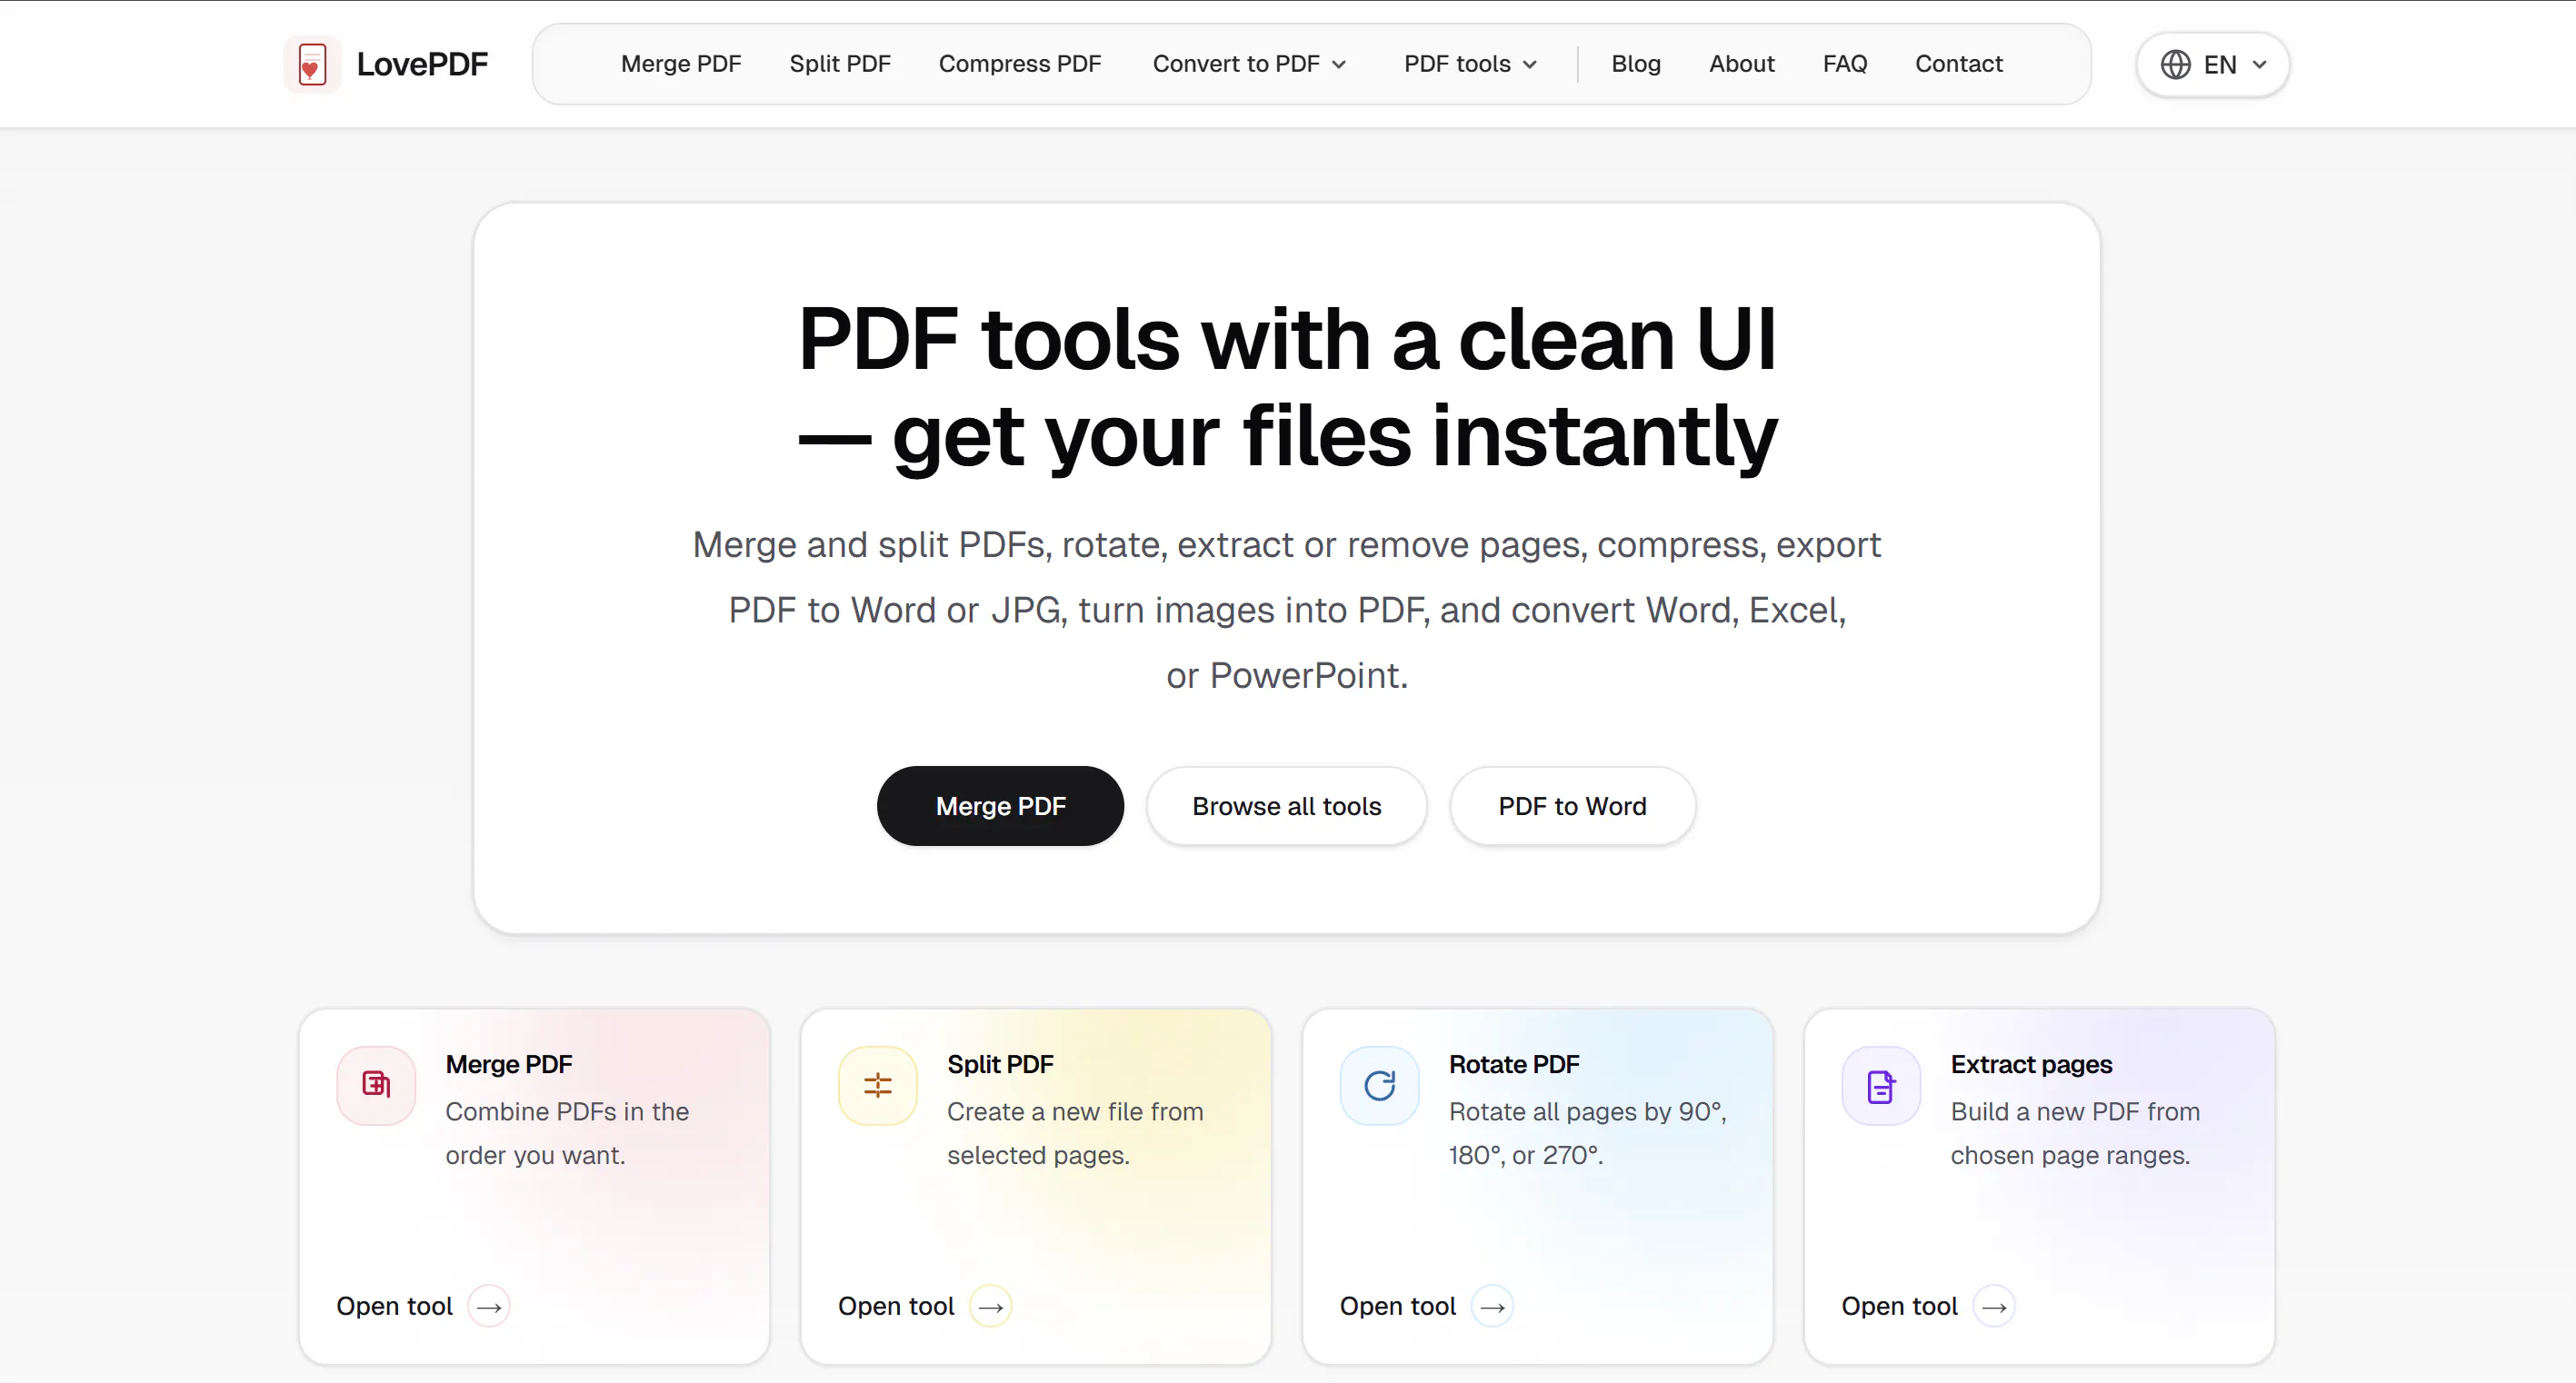
Task: Open Compress PDF in the navigation bar
Action: pyautogui.click(x=1020, y=64)
